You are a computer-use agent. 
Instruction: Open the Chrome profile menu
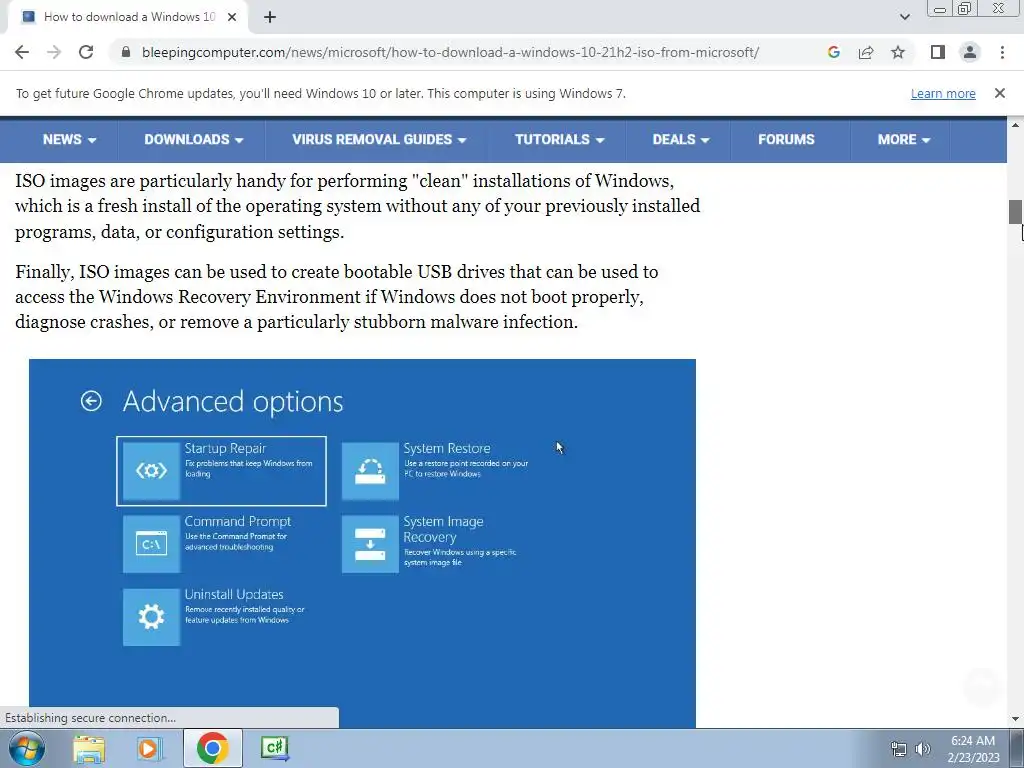pos(970,52)
